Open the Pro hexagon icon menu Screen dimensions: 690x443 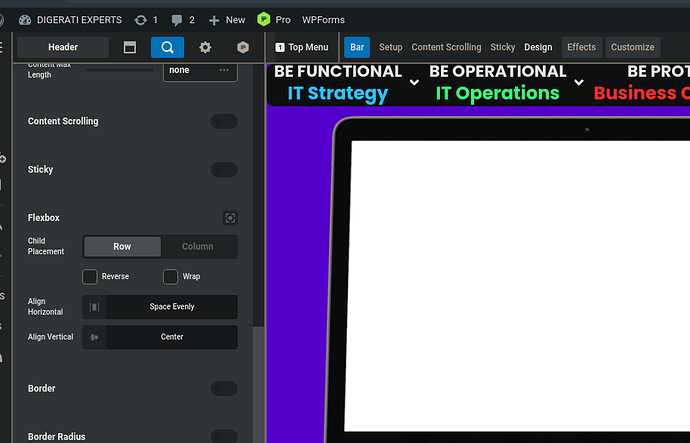coord(264,19)
